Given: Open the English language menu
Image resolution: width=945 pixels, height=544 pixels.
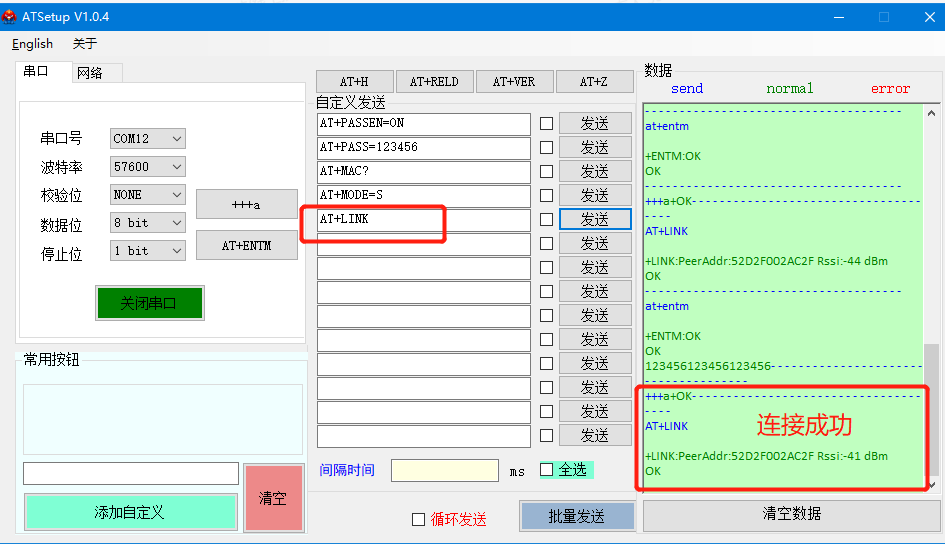Looking at the screenshot, I should click(x=32, y=44).
